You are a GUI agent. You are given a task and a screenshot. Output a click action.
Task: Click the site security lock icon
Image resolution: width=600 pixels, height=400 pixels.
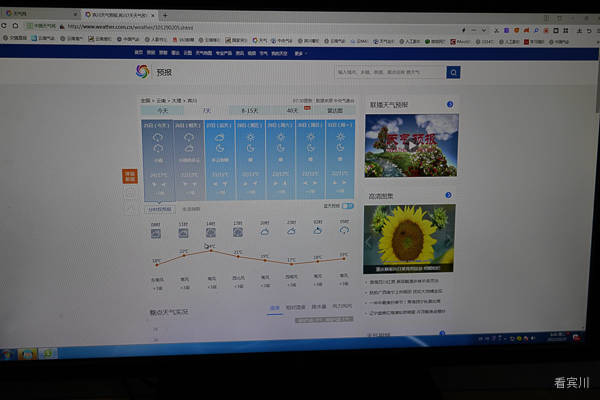(62, 26)
